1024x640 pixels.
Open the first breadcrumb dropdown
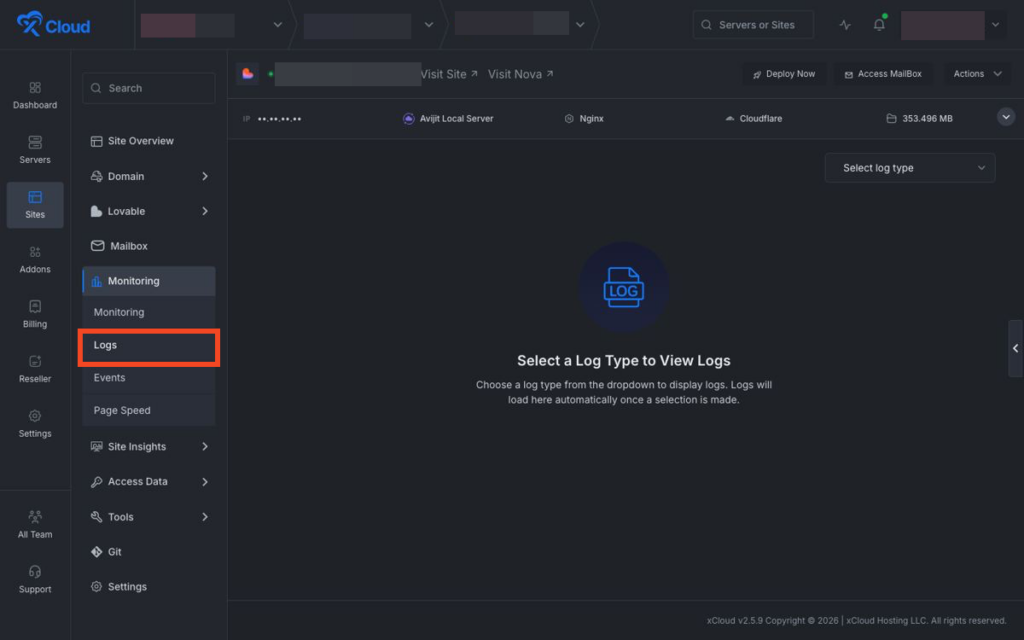point(278,25)
